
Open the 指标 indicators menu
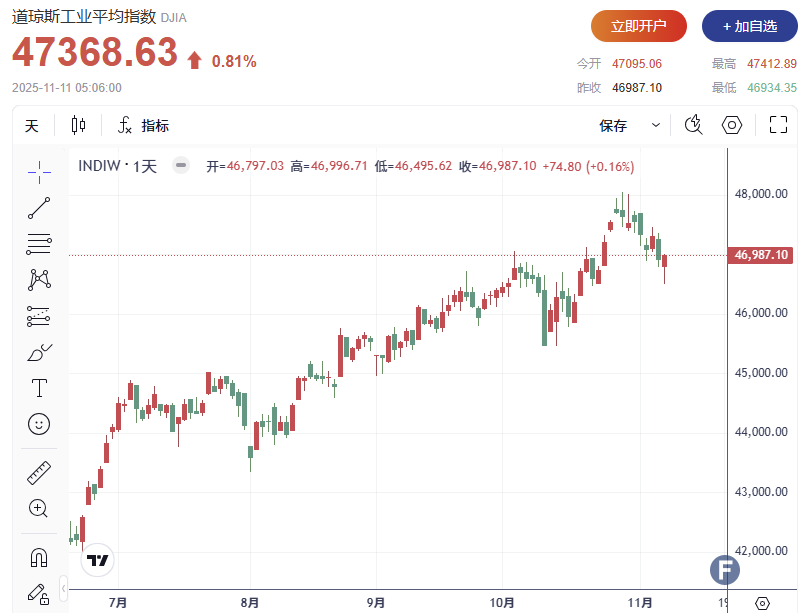click(x=144, y=126)
